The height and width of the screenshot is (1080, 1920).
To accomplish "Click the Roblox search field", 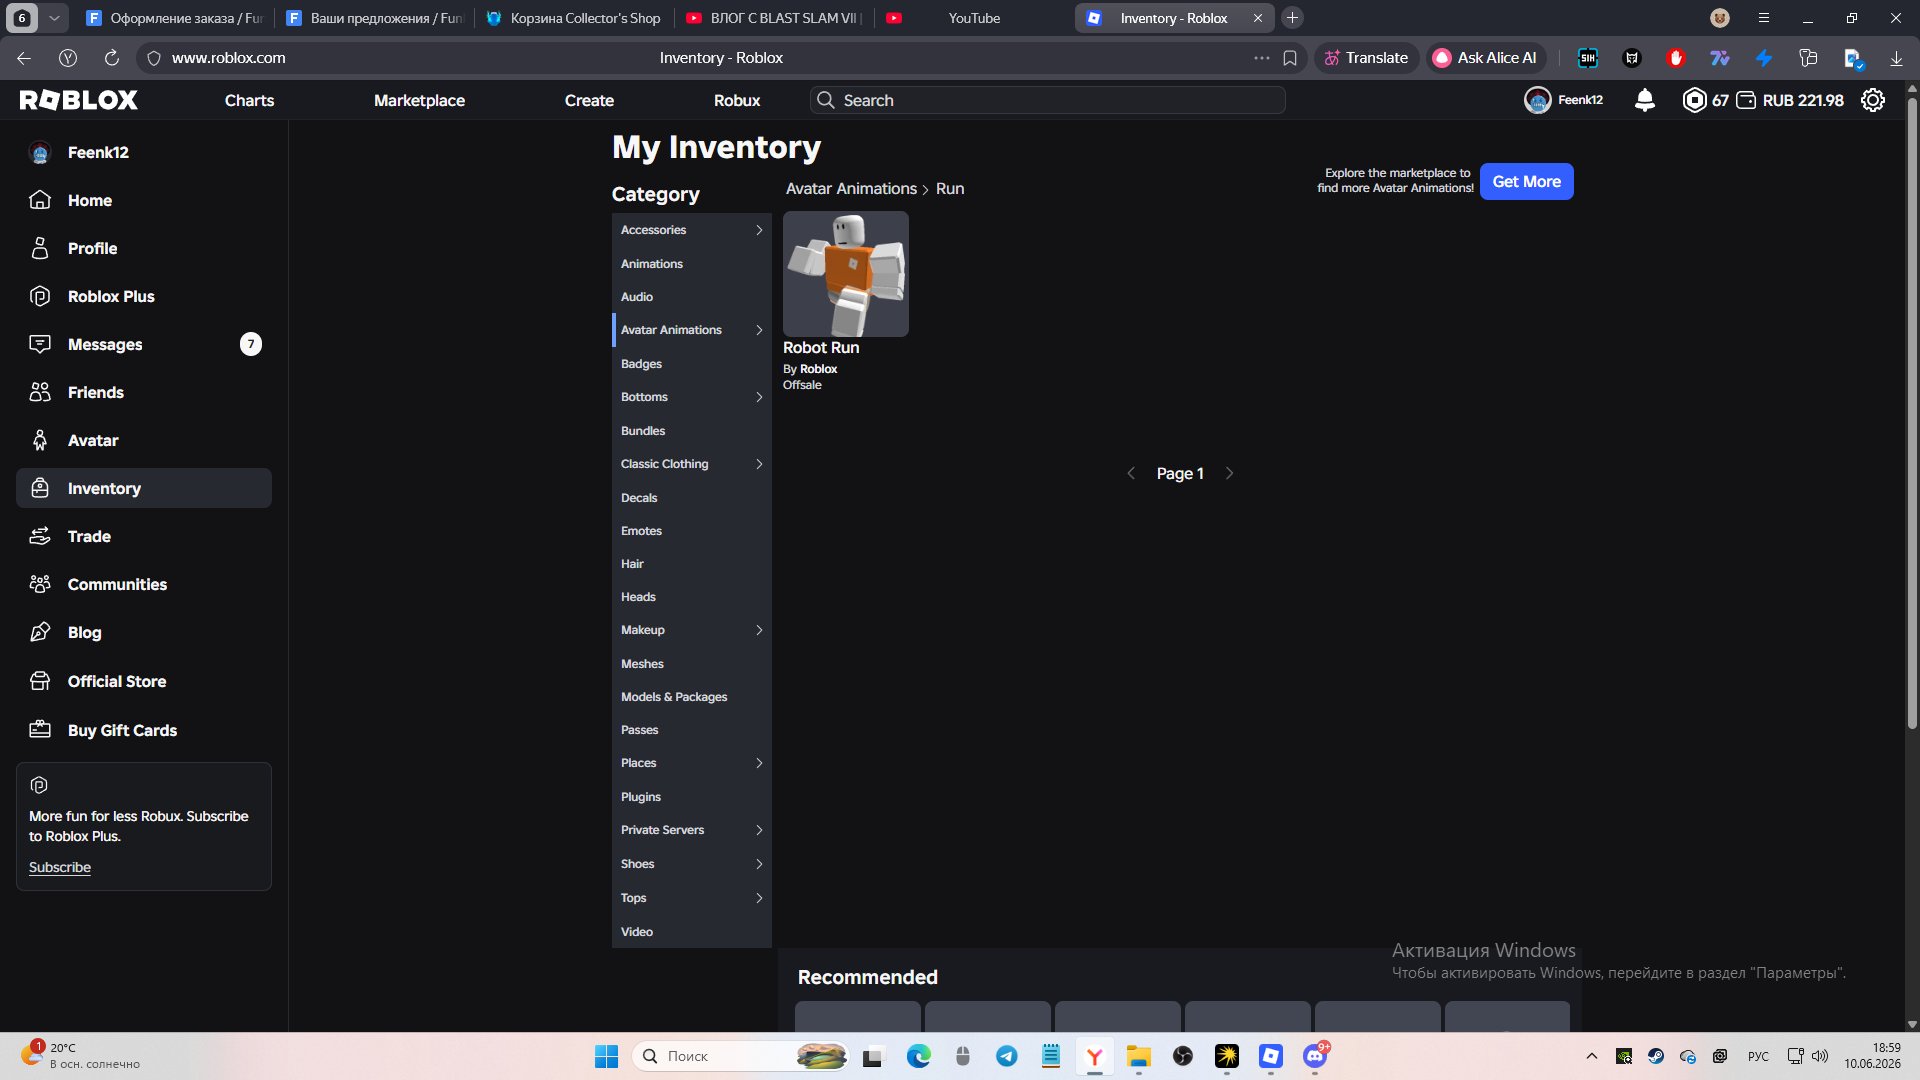I will click(1047, 100).
